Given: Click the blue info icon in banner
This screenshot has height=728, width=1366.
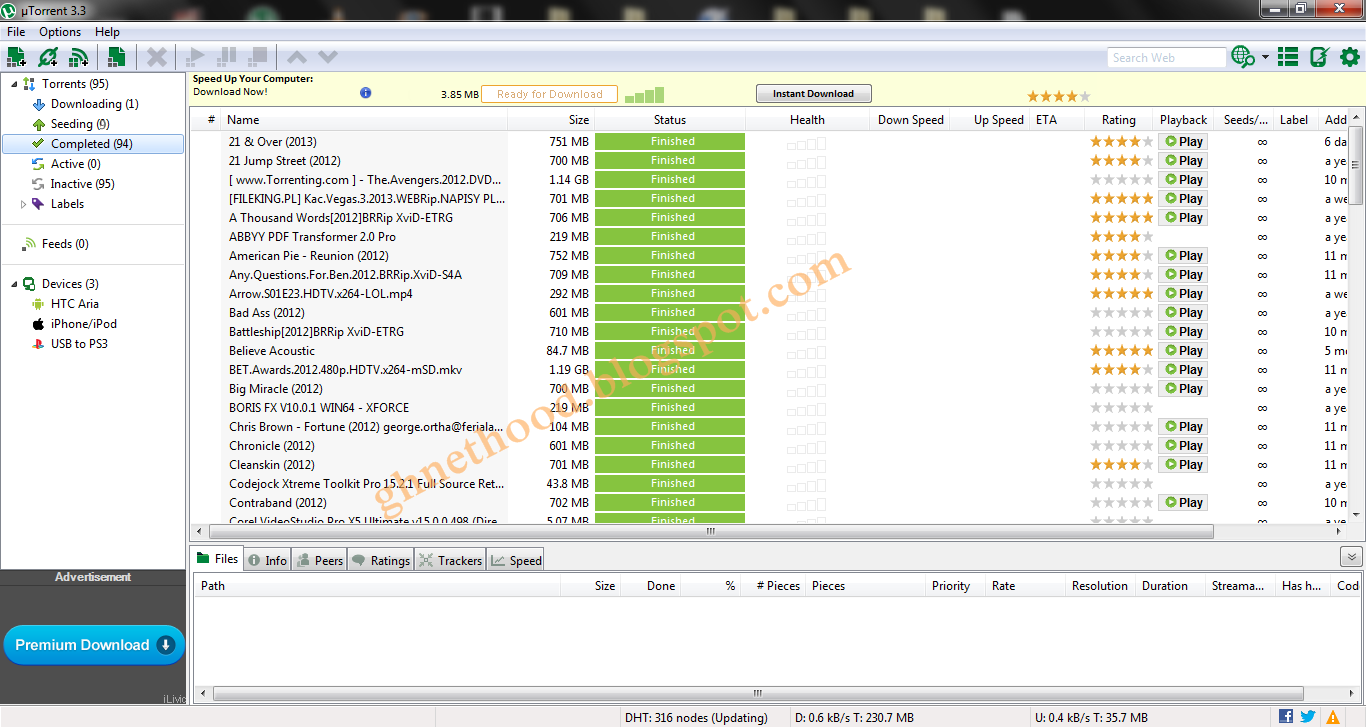Looking at the screenshot, I should [x=366, y=93].
